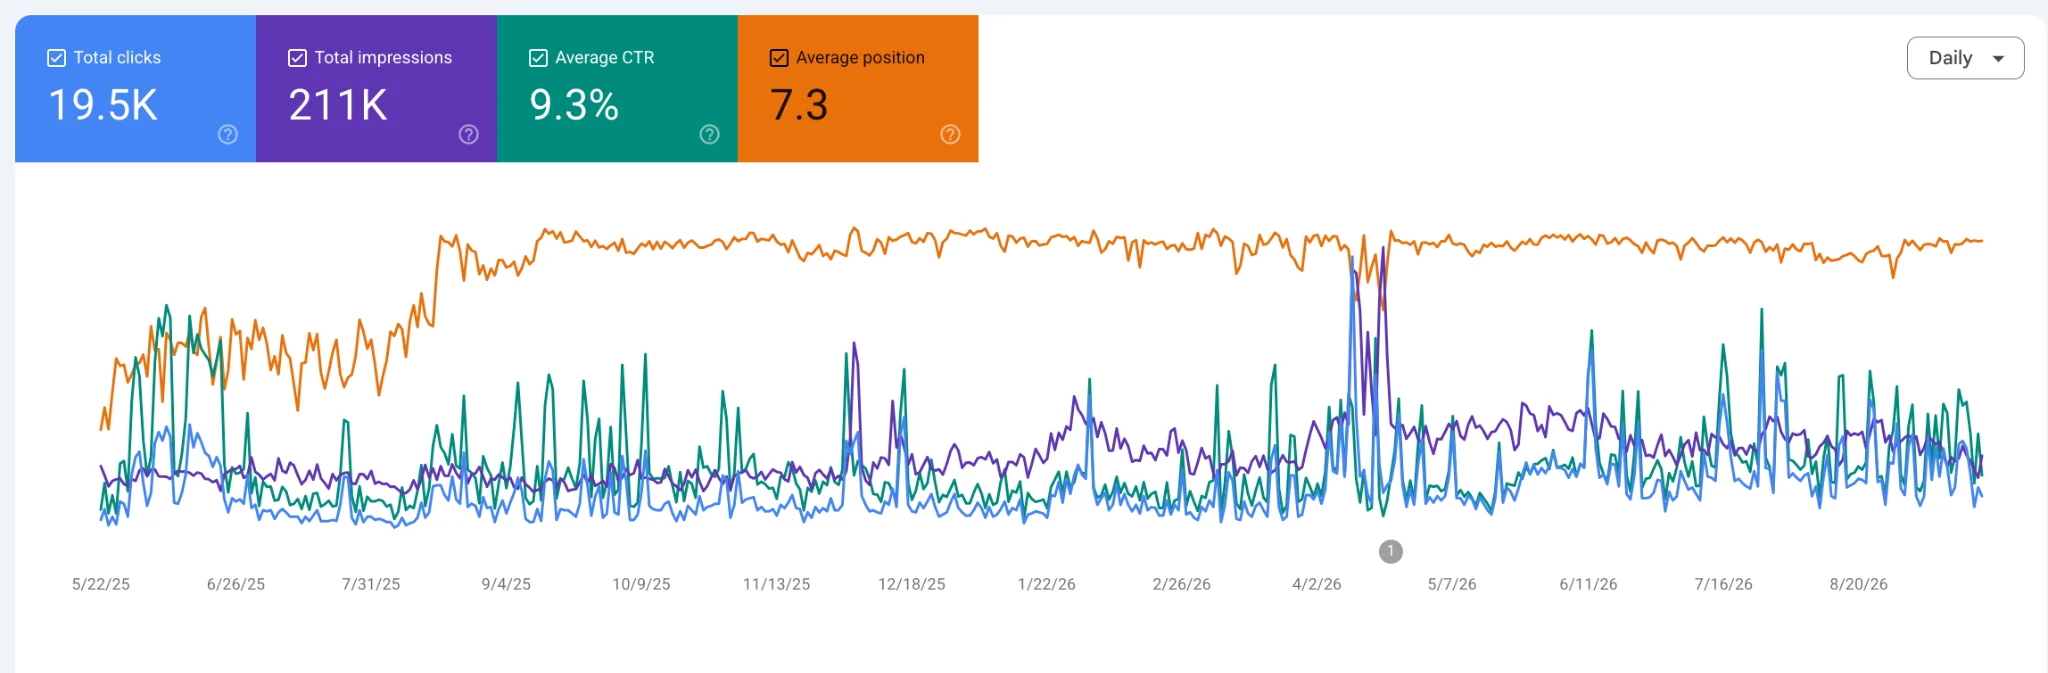Click the 211K total impressions value
2048x673 pixels.
(x=338, y=105)
